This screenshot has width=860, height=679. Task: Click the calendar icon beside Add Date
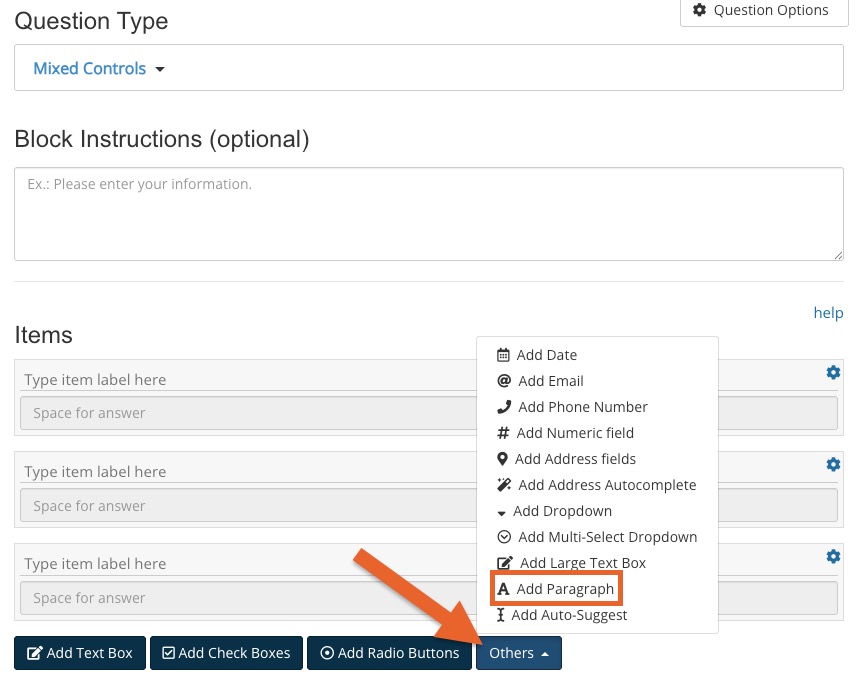(503, 355)
